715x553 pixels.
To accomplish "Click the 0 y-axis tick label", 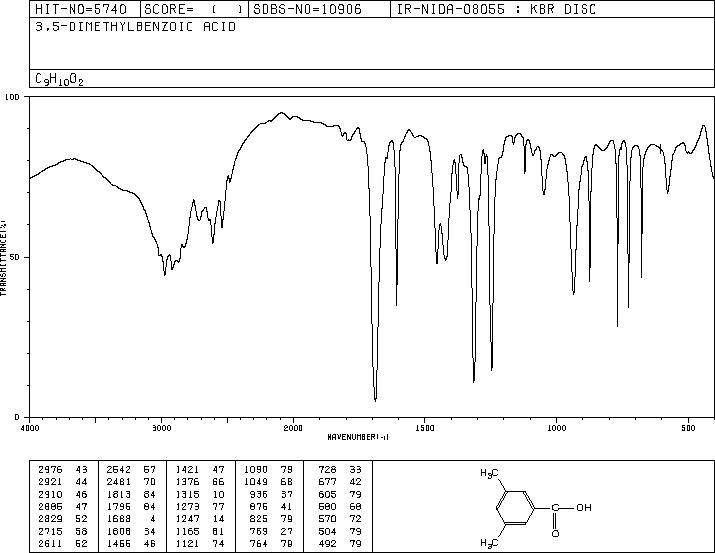I will pyautogui.click(x=17, y=417).
